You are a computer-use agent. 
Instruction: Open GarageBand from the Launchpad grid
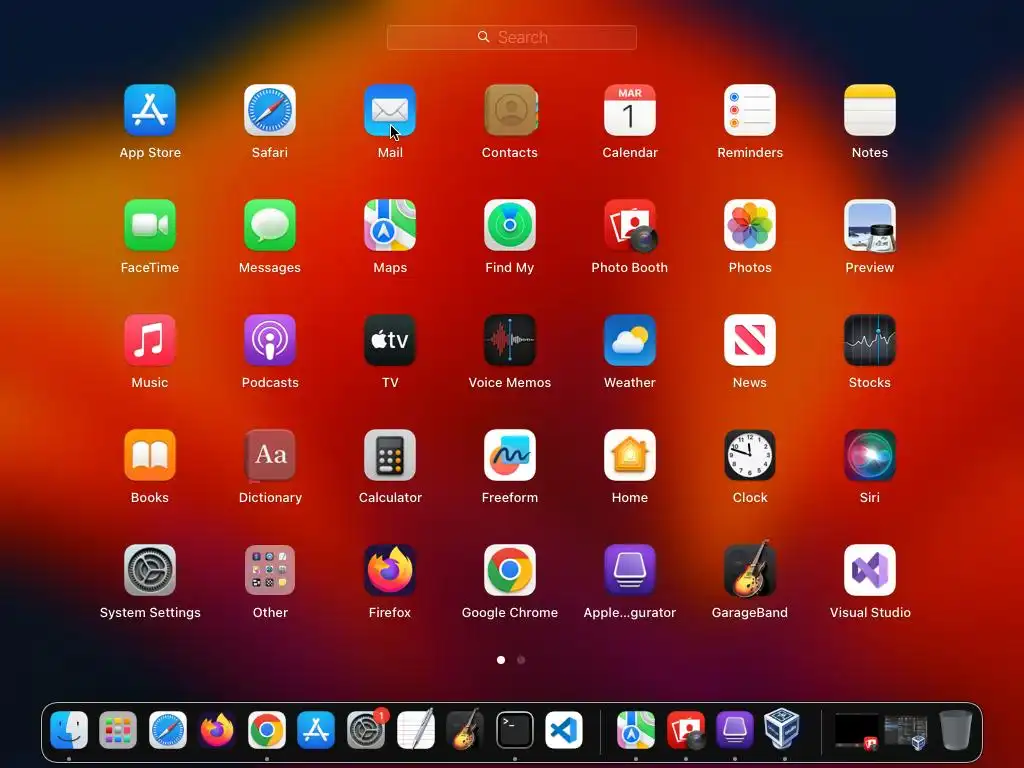(750, 569)
